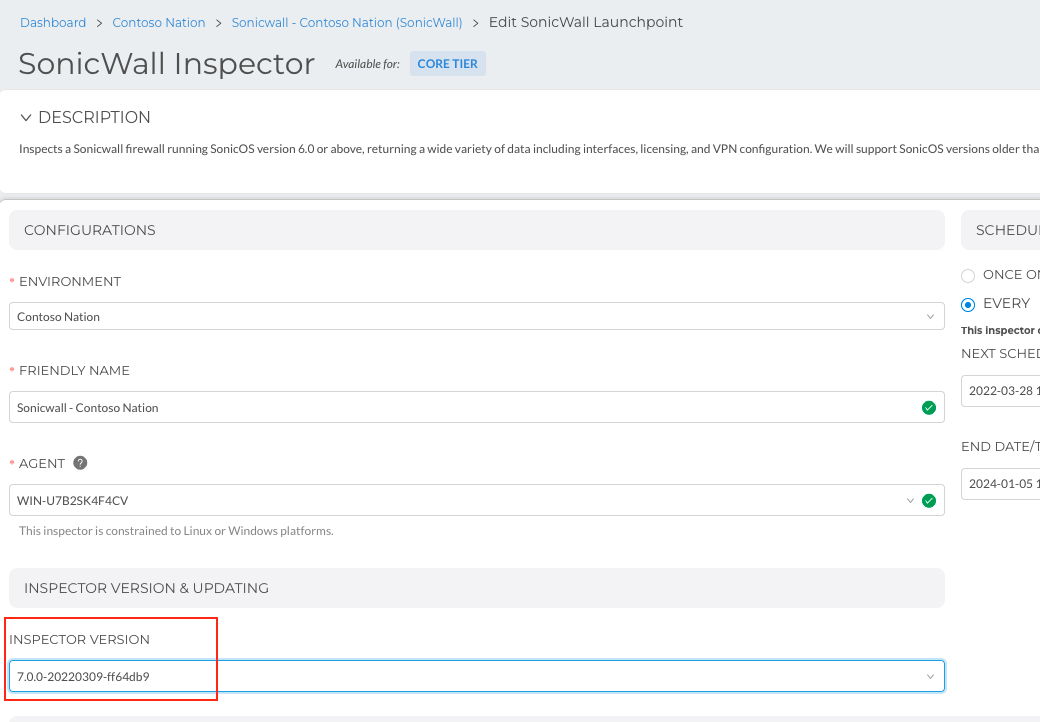Select the EVERY schedule radio button
1040x722 pixels.
pos(968,304)
